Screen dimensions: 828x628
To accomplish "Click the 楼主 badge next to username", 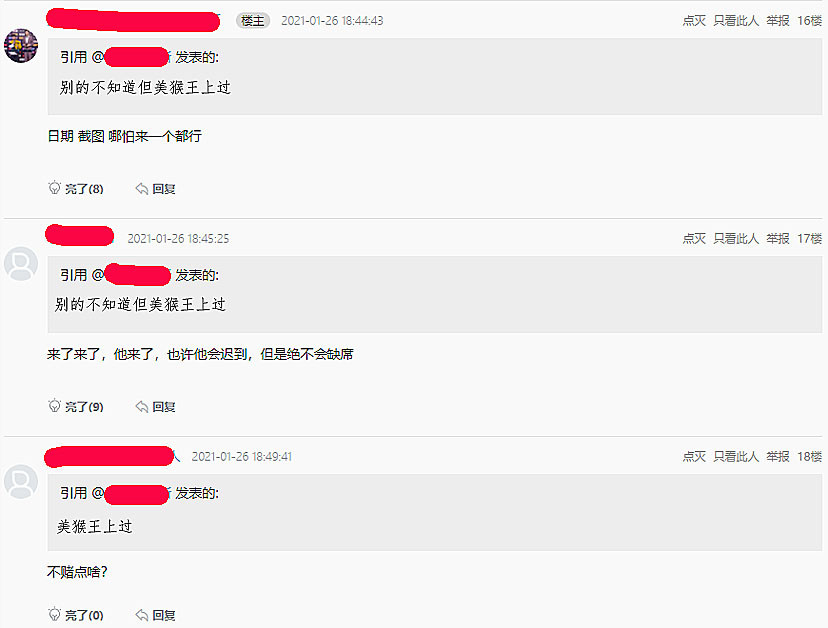I will (x=253, y=21).
